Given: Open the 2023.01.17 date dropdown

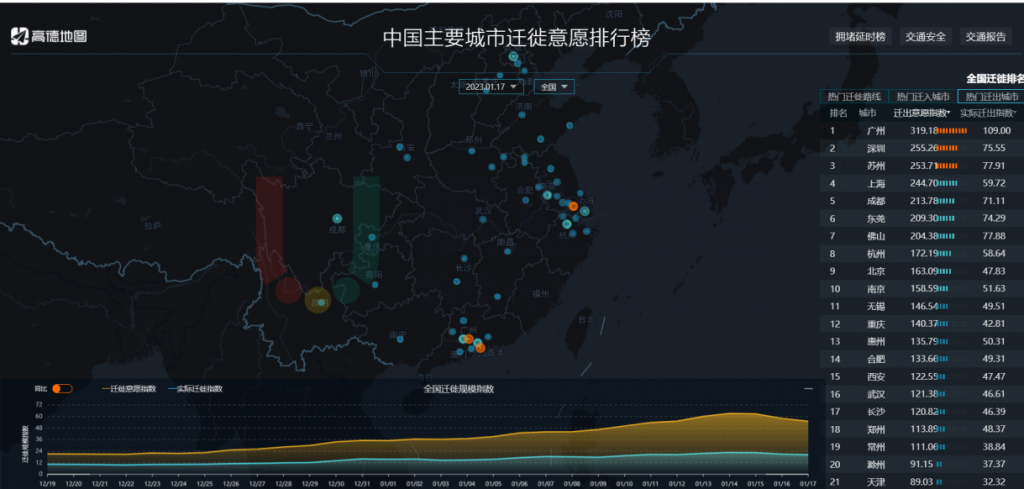Looking at the screenshot, I should (491, 87).
